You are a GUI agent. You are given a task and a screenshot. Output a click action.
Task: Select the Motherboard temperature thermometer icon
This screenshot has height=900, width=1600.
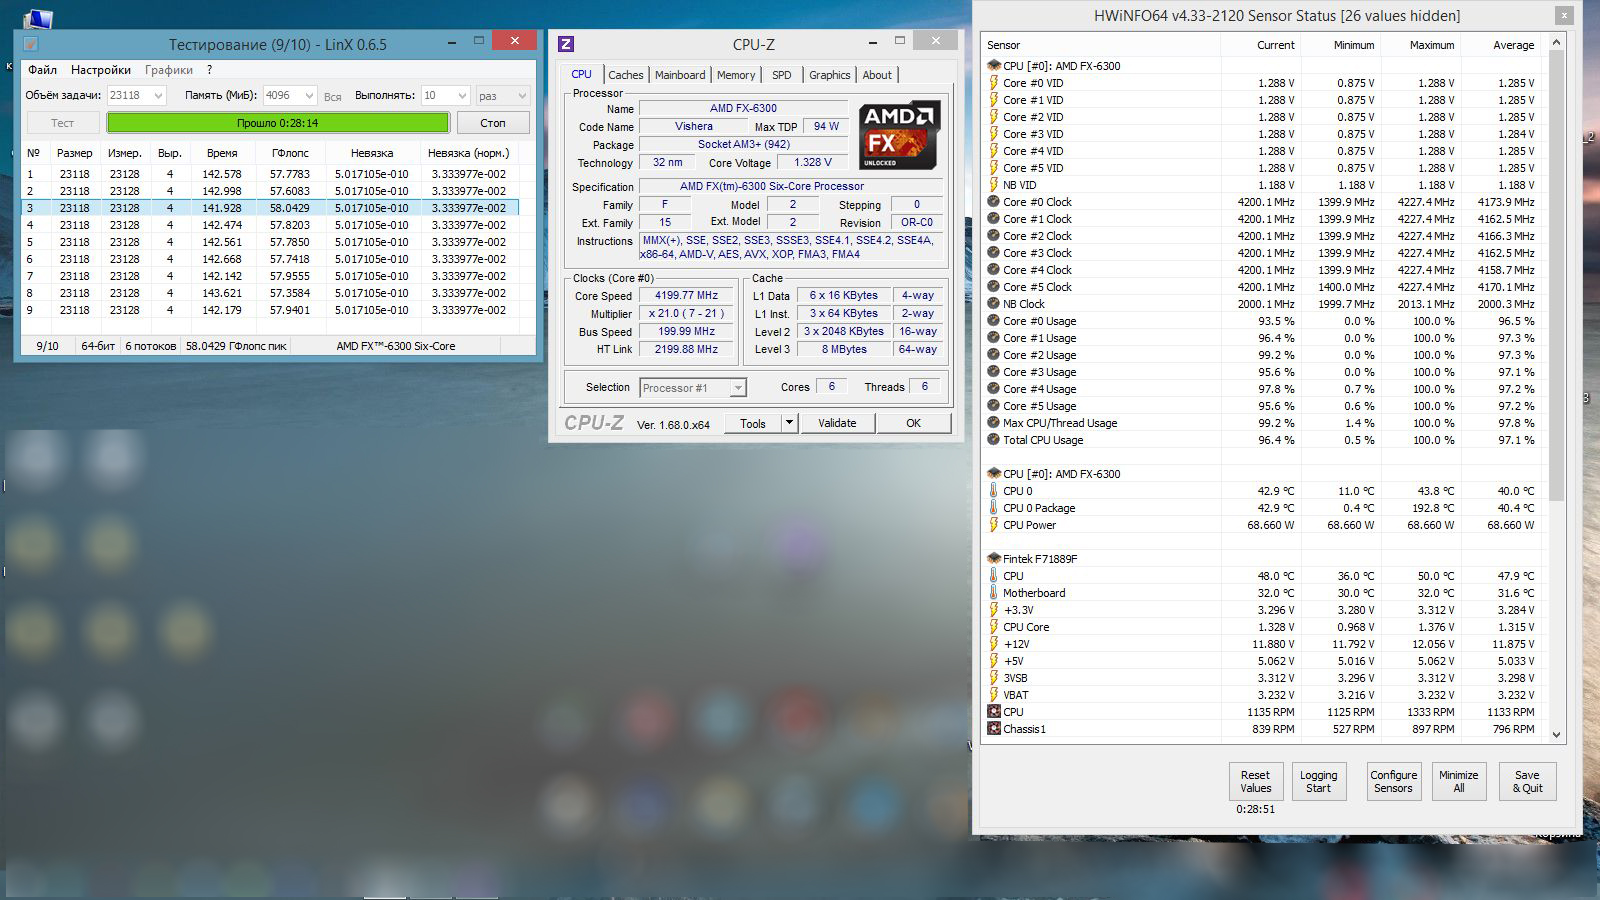point(994,593)
